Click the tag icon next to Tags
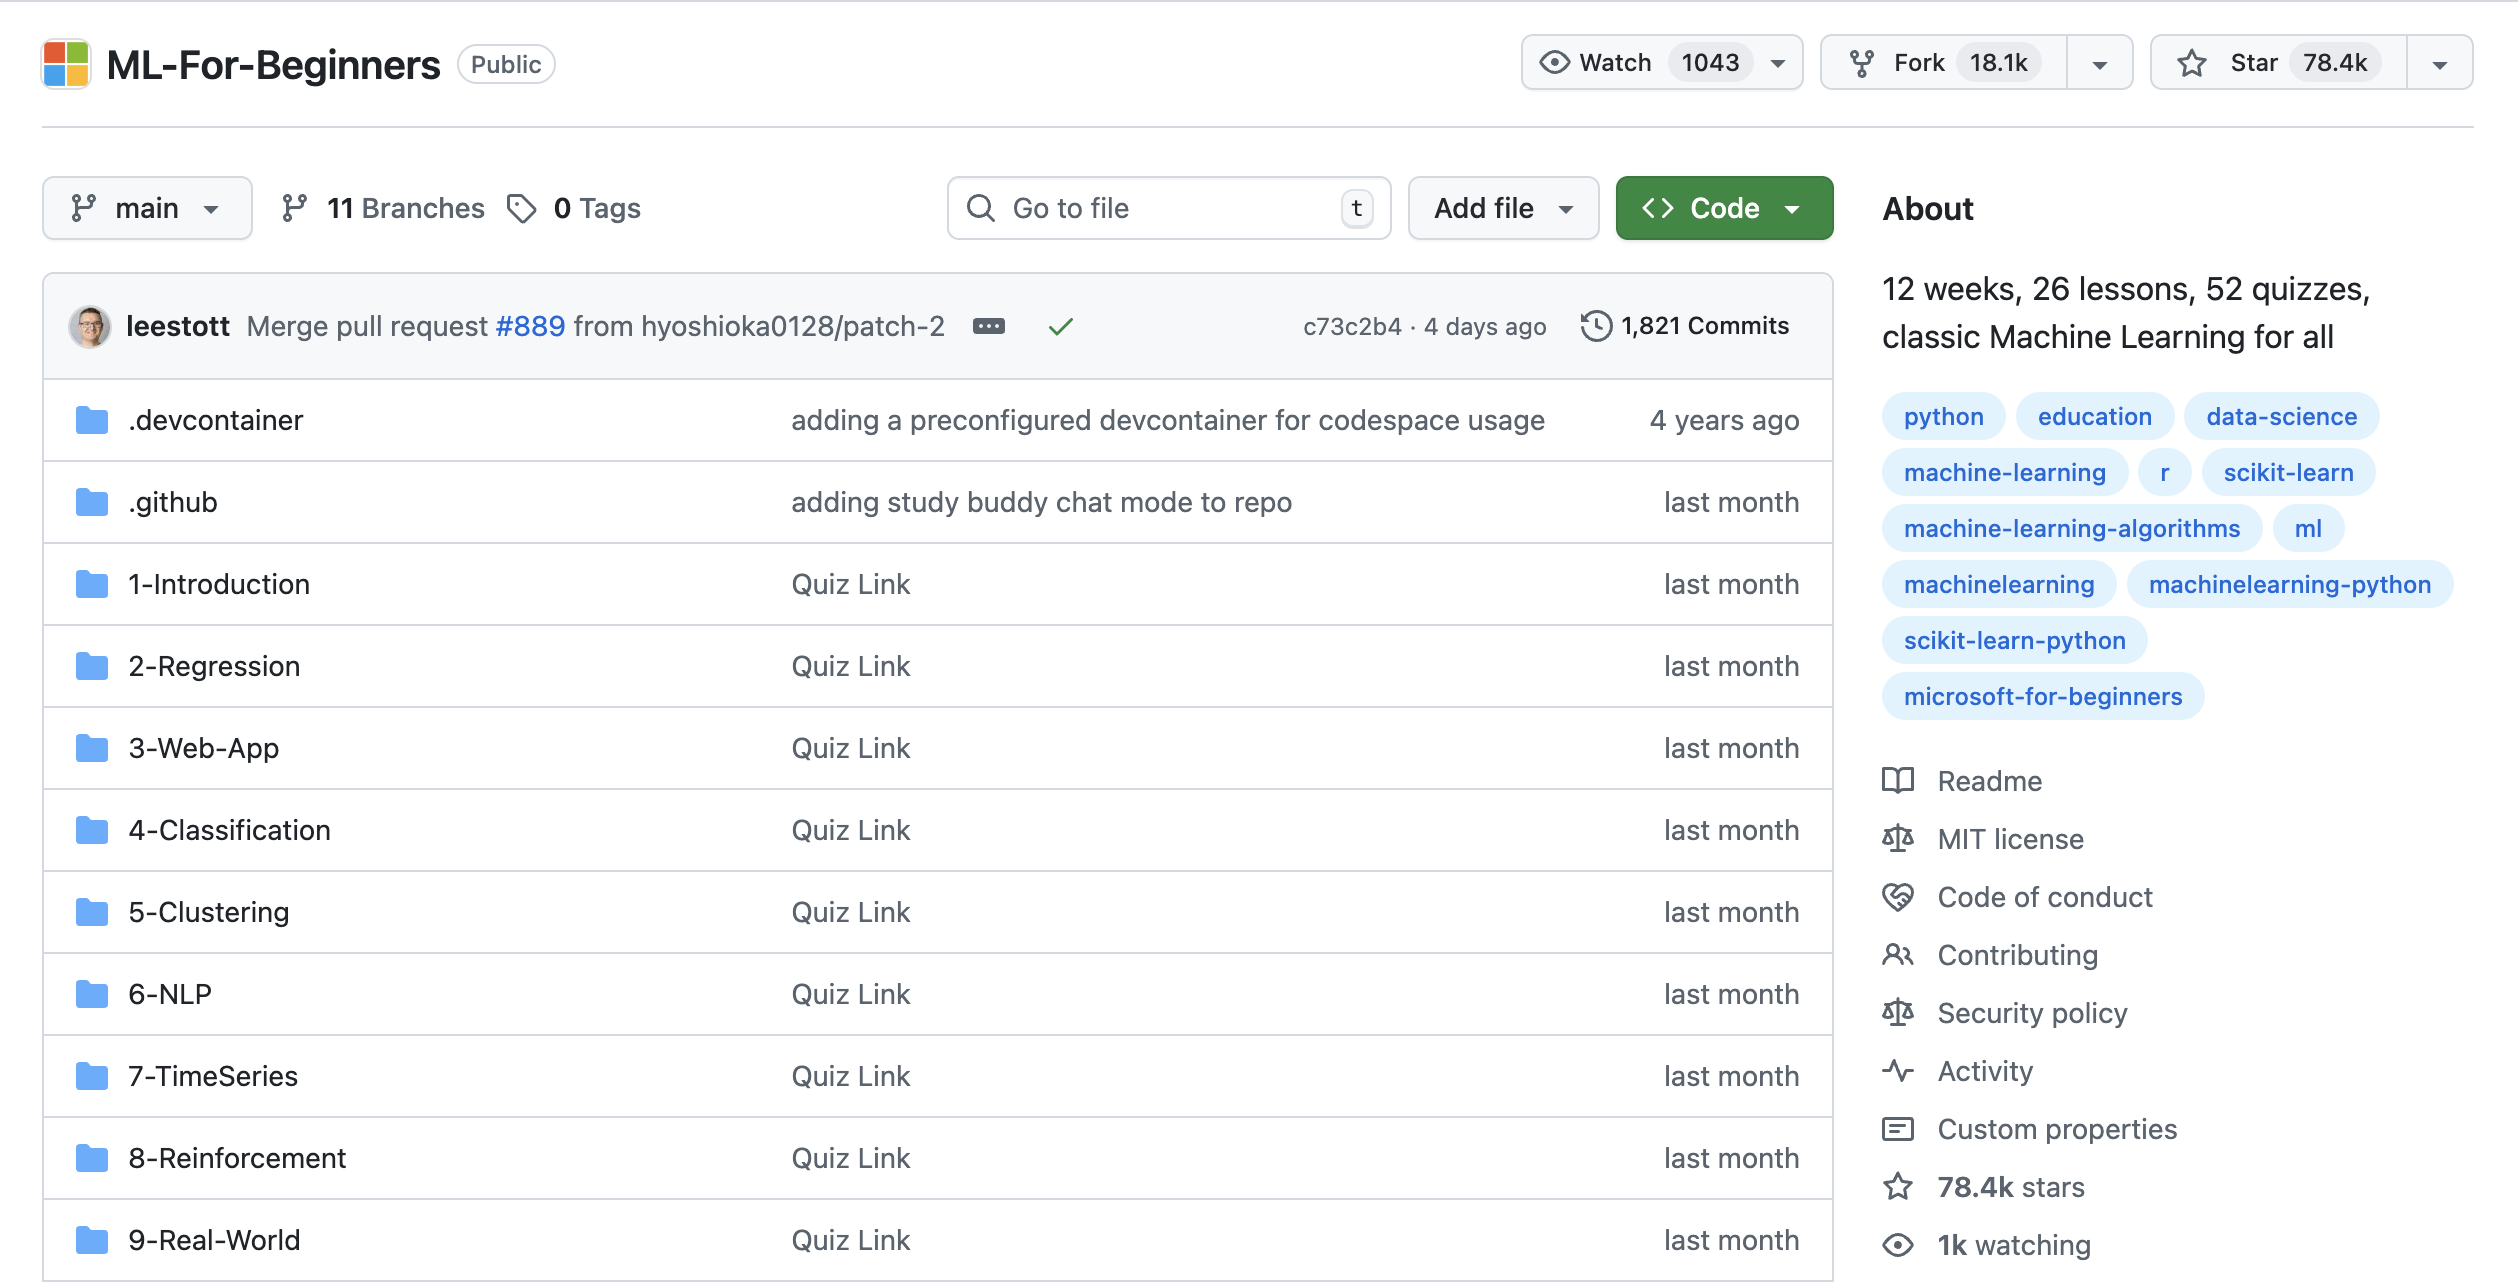2518x1282 pixels. point(521,208)
